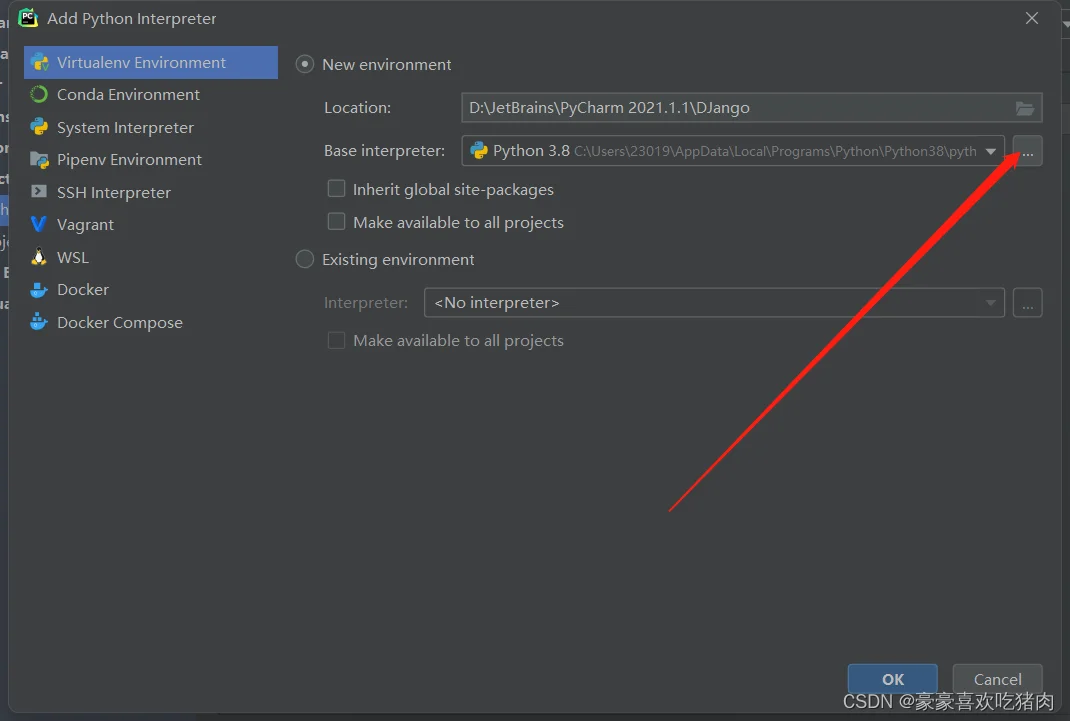Close the Add Python Interpreter dialog

click(x=1032, y=18)
